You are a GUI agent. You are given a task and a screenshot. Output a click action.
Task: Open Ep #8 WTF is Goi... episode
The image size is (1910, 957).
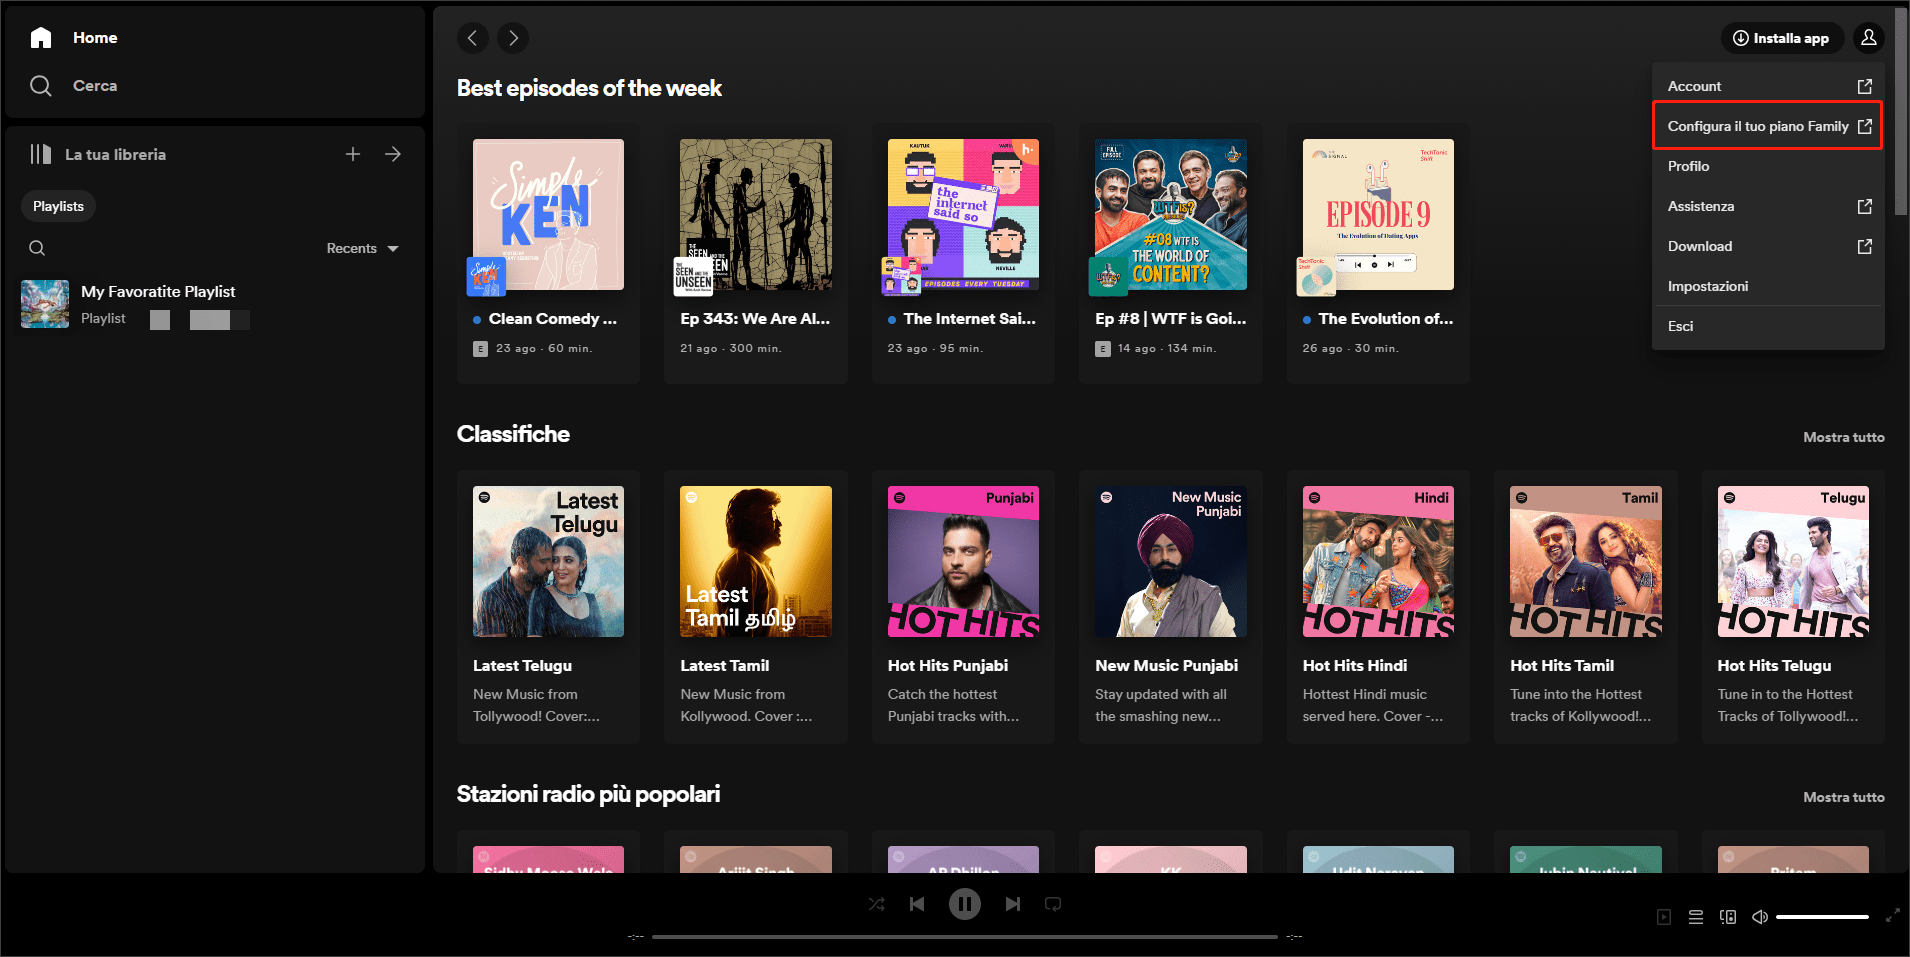[1171, 253]
